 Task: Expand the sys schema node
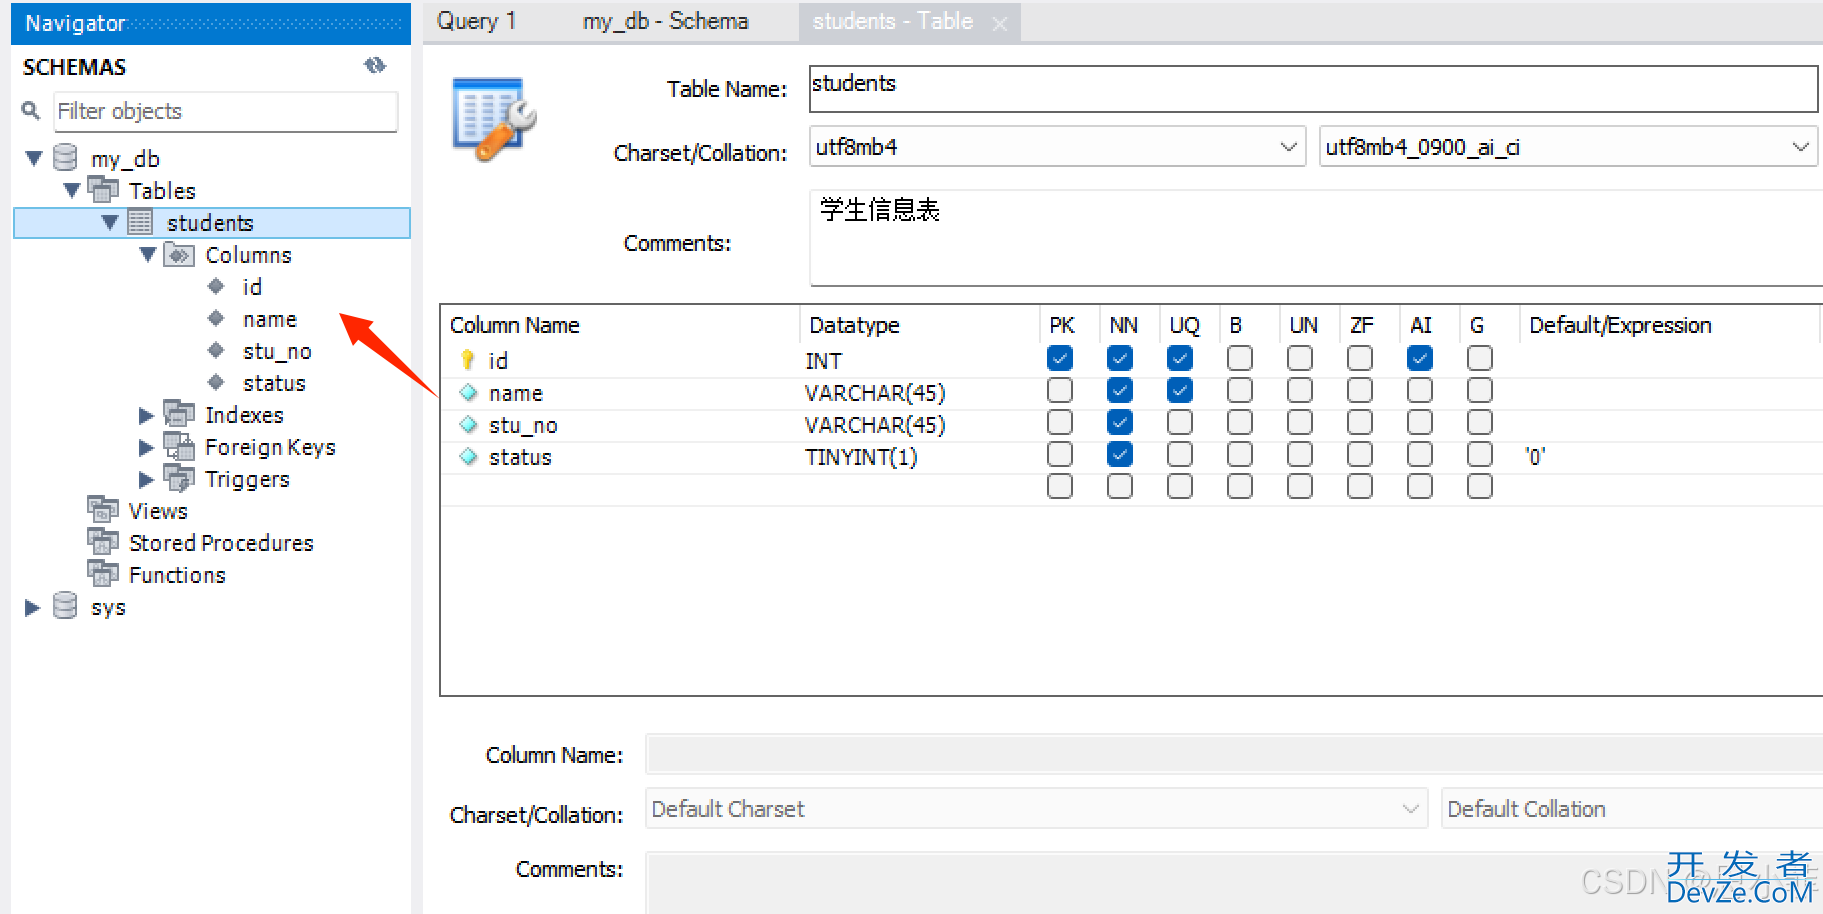(32, 607)
